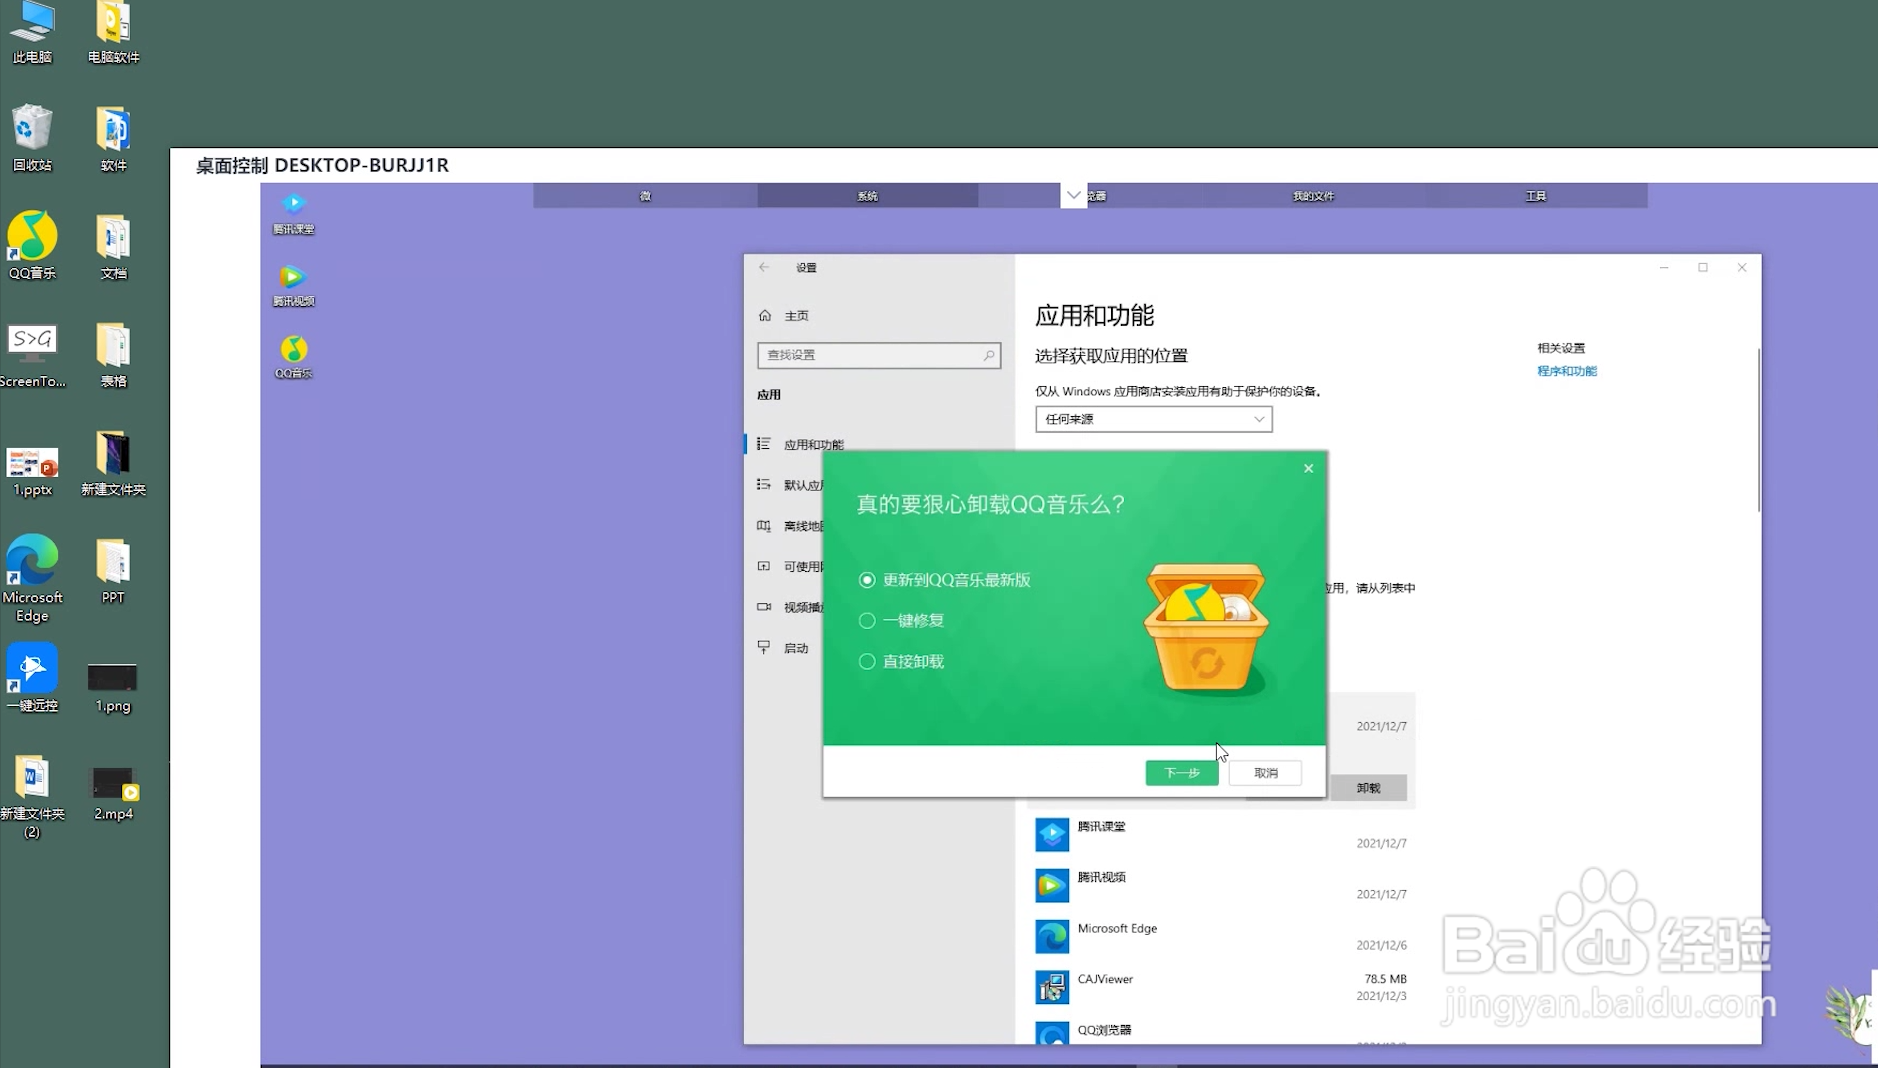Image resolution: width=1878 pixels, height=1068 pixels.
Task: Click the grey 卸载 button
Action: pyautogui.click(x=1368, y=788)
